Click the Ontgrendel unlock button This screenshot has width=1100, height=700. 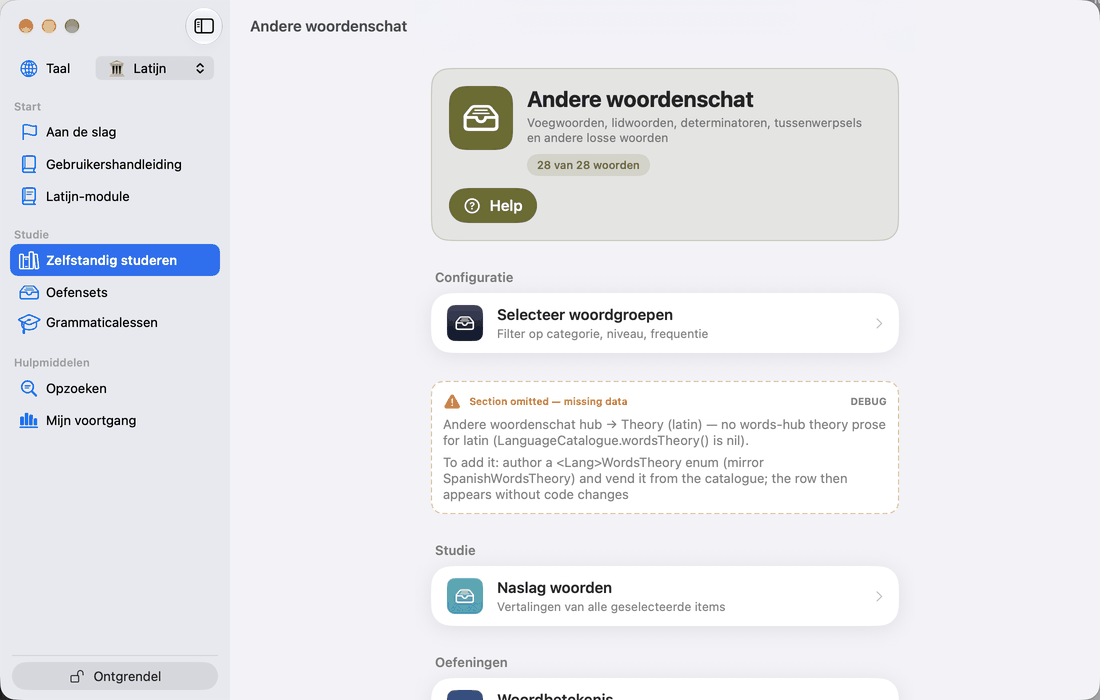tap(115, 676)
